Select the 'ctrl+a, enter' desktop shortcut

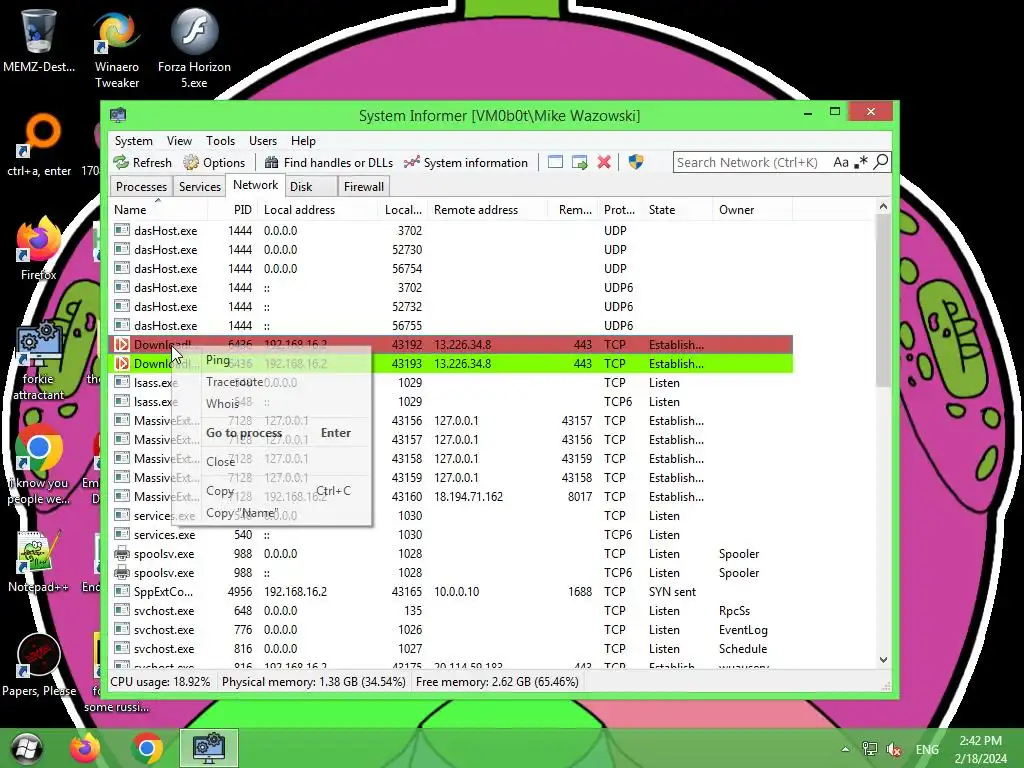[x=39, y=145]
